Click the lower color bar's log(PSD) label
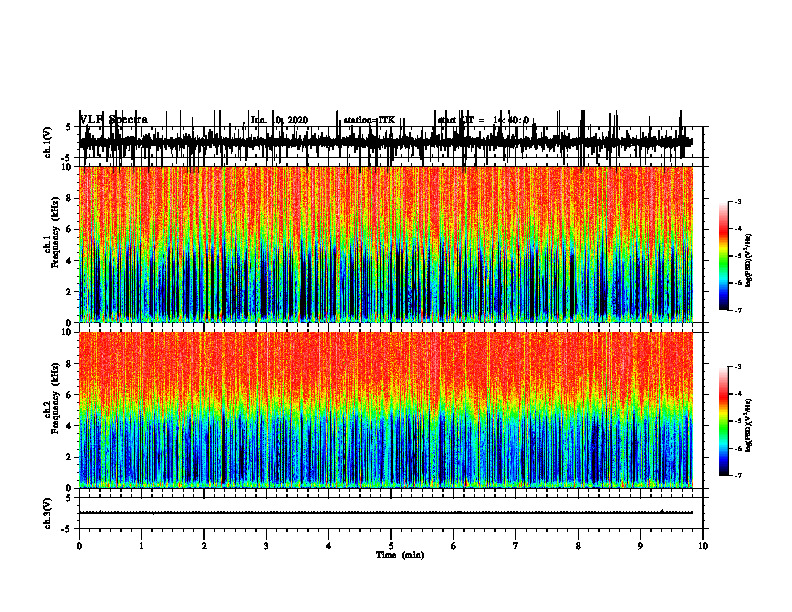Screen dimensions: 792x612 [749, 425]
